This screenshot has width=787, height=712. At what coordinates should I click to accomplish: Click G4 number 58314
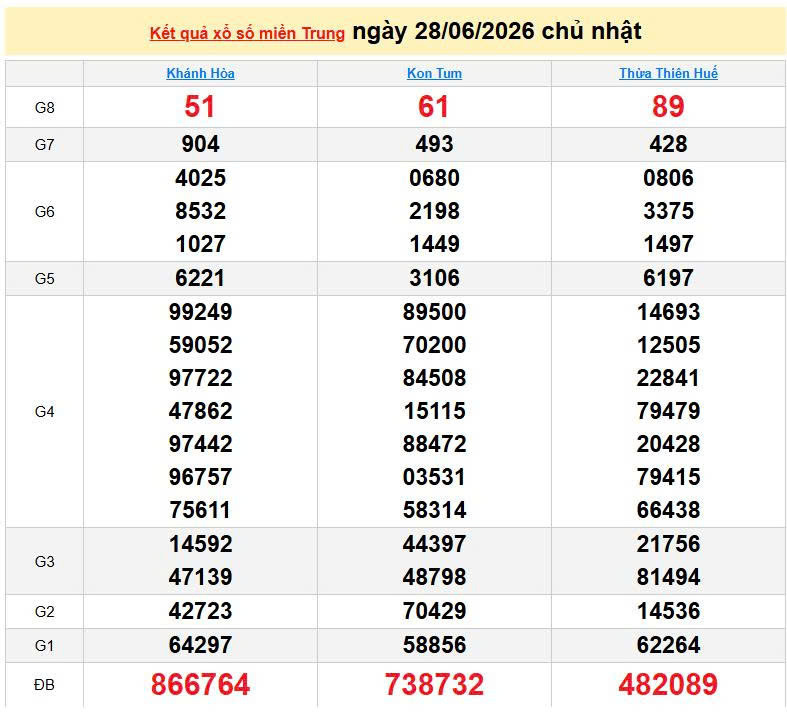(x=434, y=510)
